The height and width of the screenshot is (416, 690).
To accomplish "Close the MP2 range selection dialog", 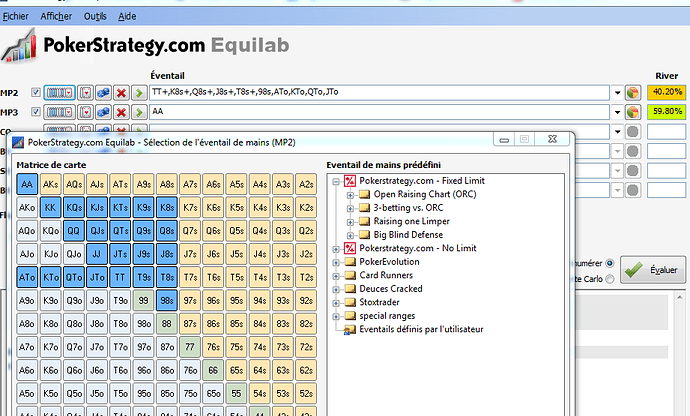I will (552, 139).
